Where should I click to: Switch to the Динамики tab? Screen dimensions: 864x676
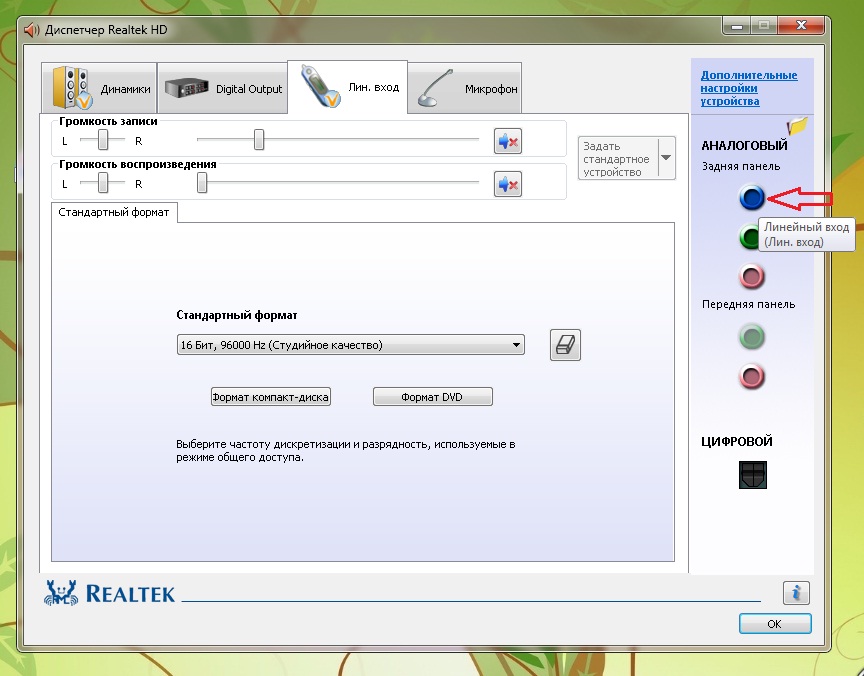coord(99,88)
